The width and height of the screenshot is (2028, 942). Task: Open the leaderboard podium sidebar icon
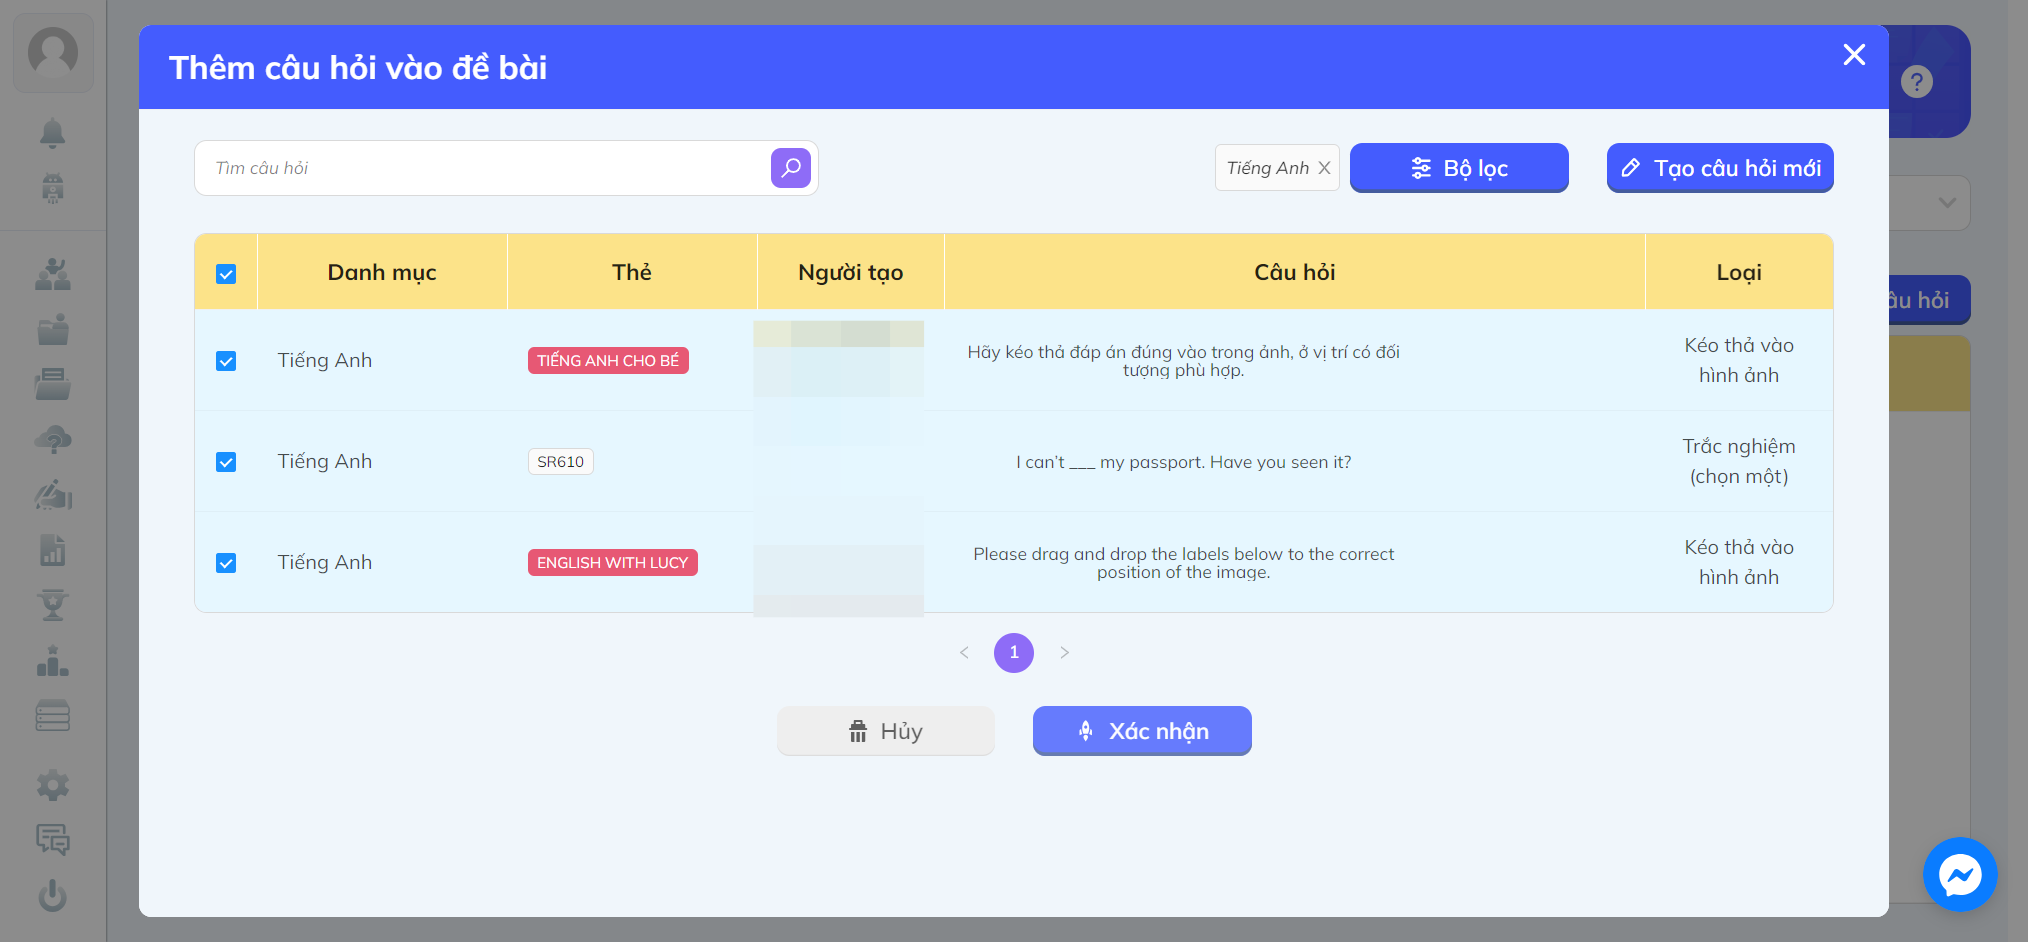click(x=53, y=660)
